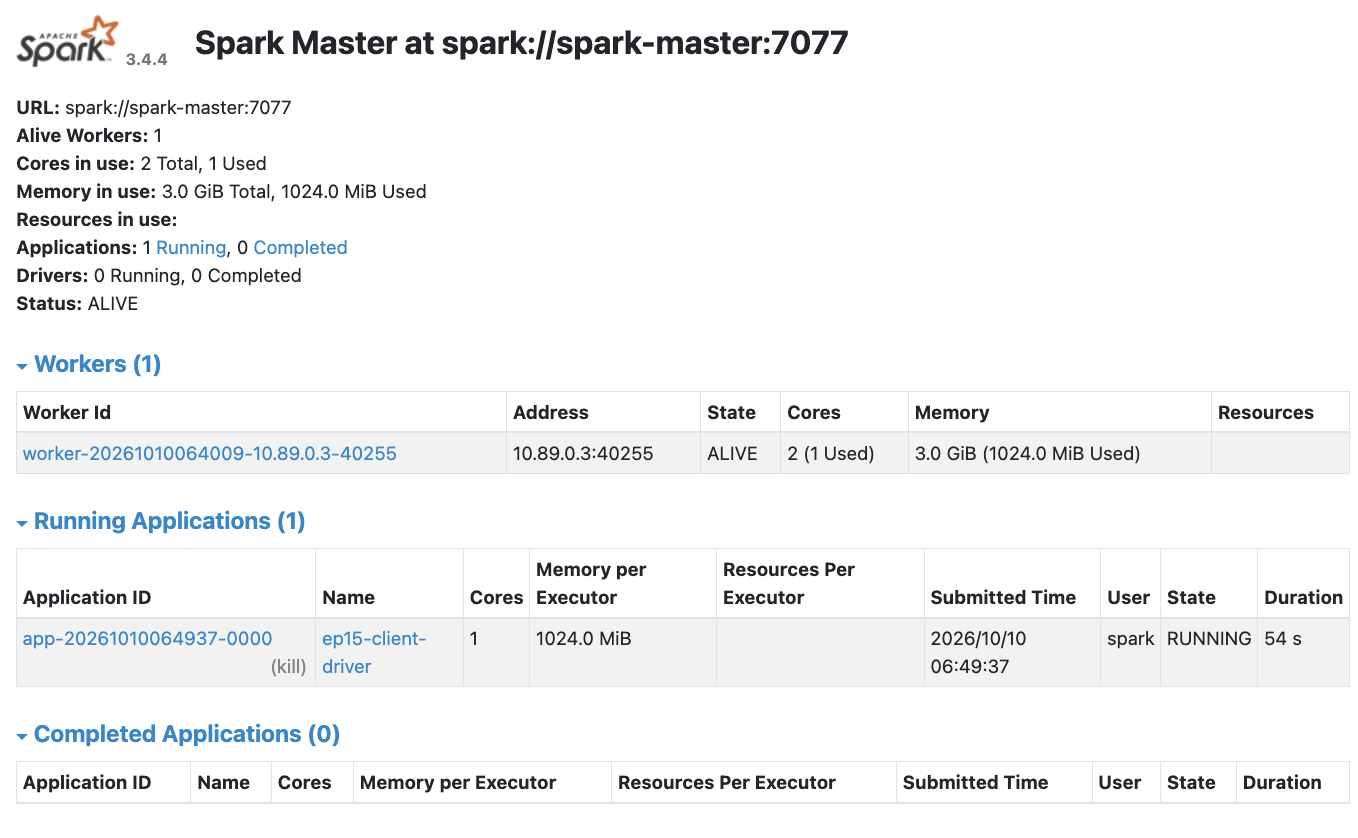The image size is (1358, 838).
Task: Click 'Cores in use' summary line
Action: click(142, 163)
